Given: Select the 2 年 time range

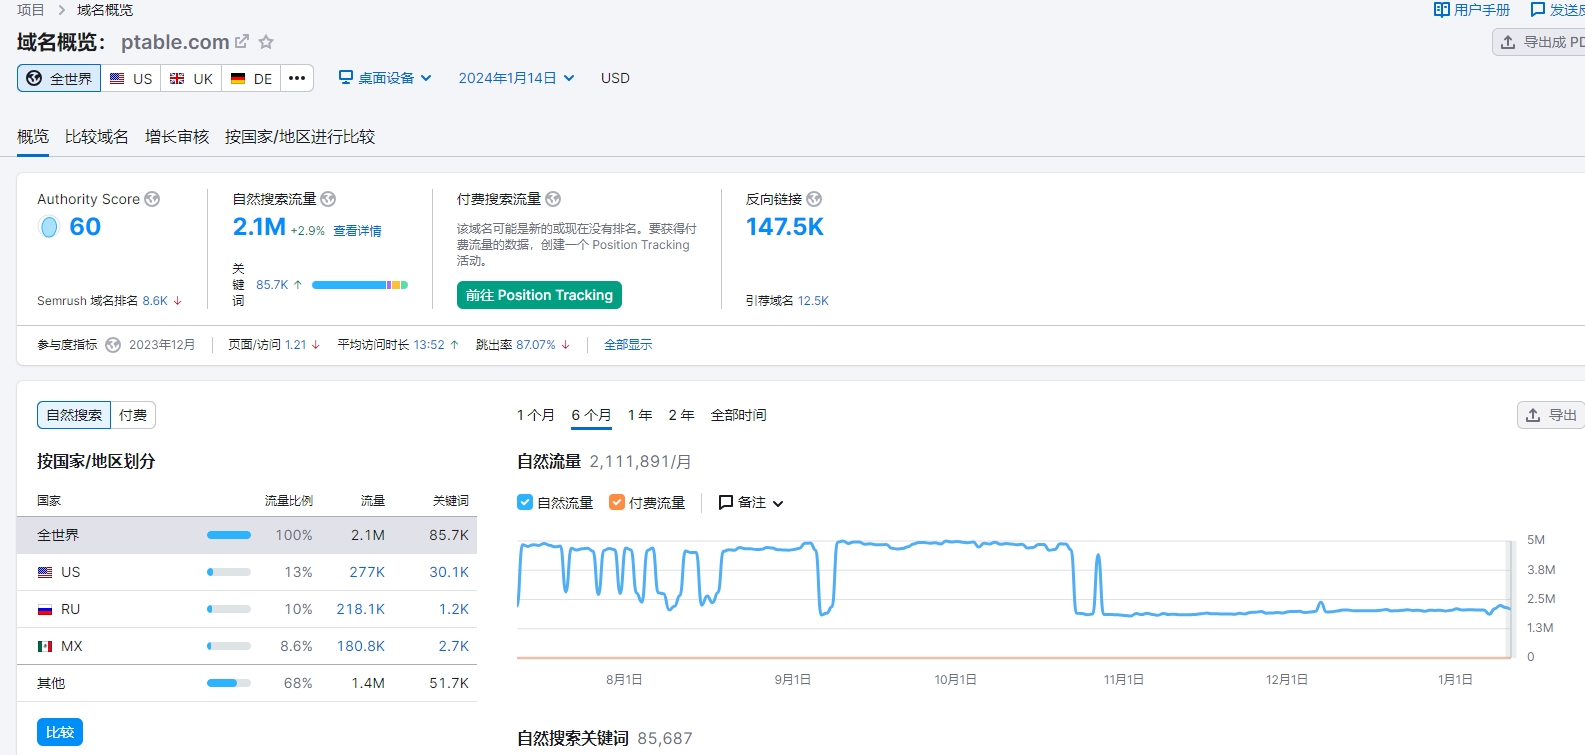Looking at the screenshot, I should click(681, 415).
